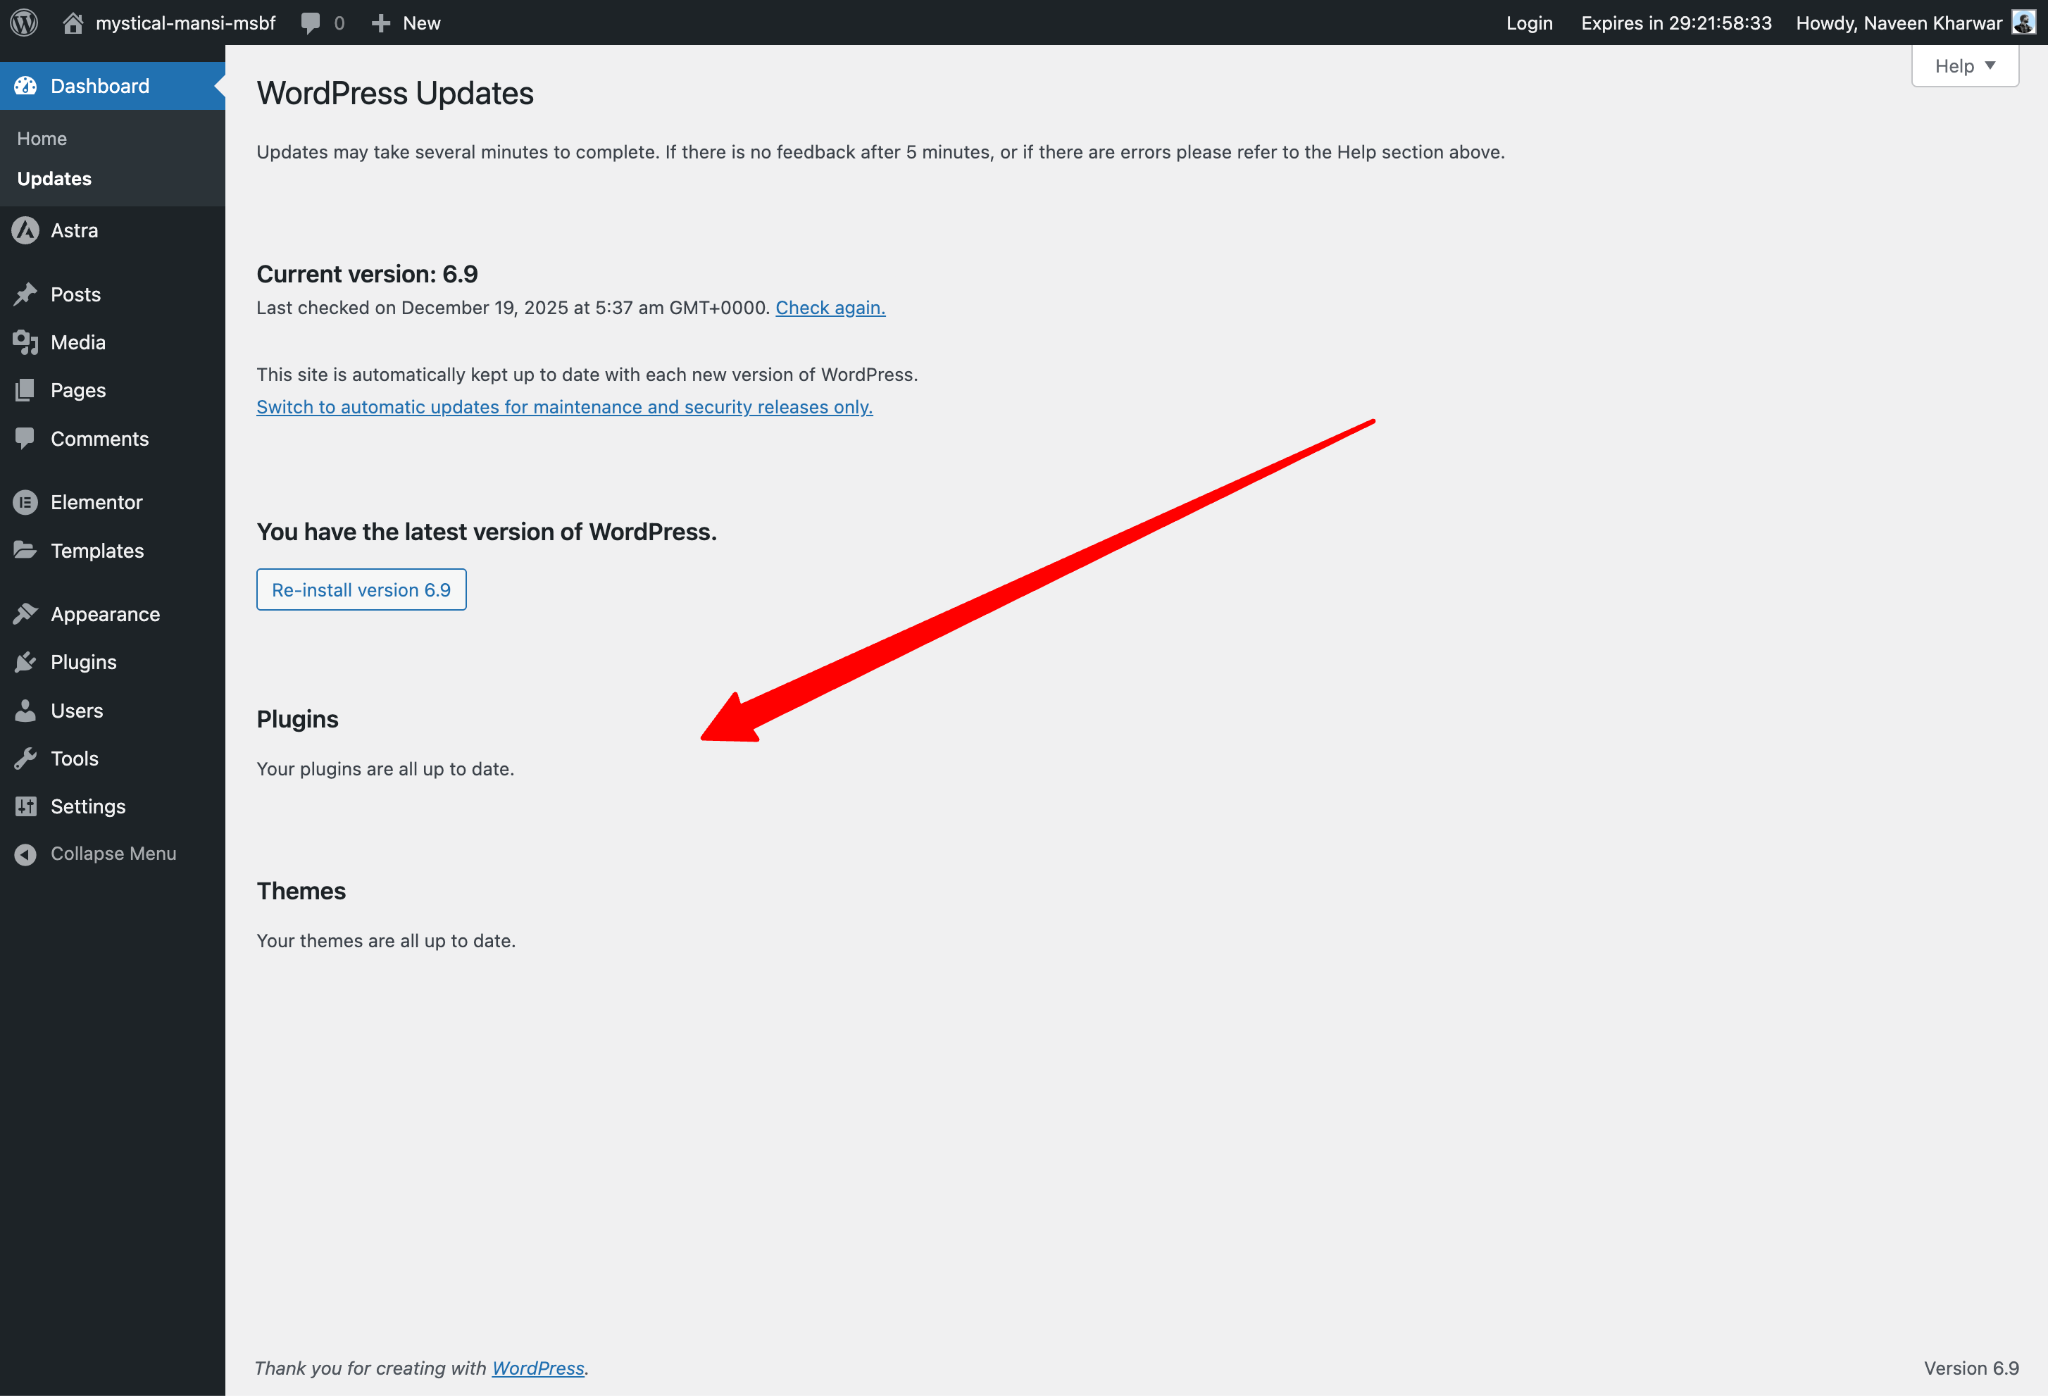
Task: Click the user avatar thumbnail
Action: 2023,22
